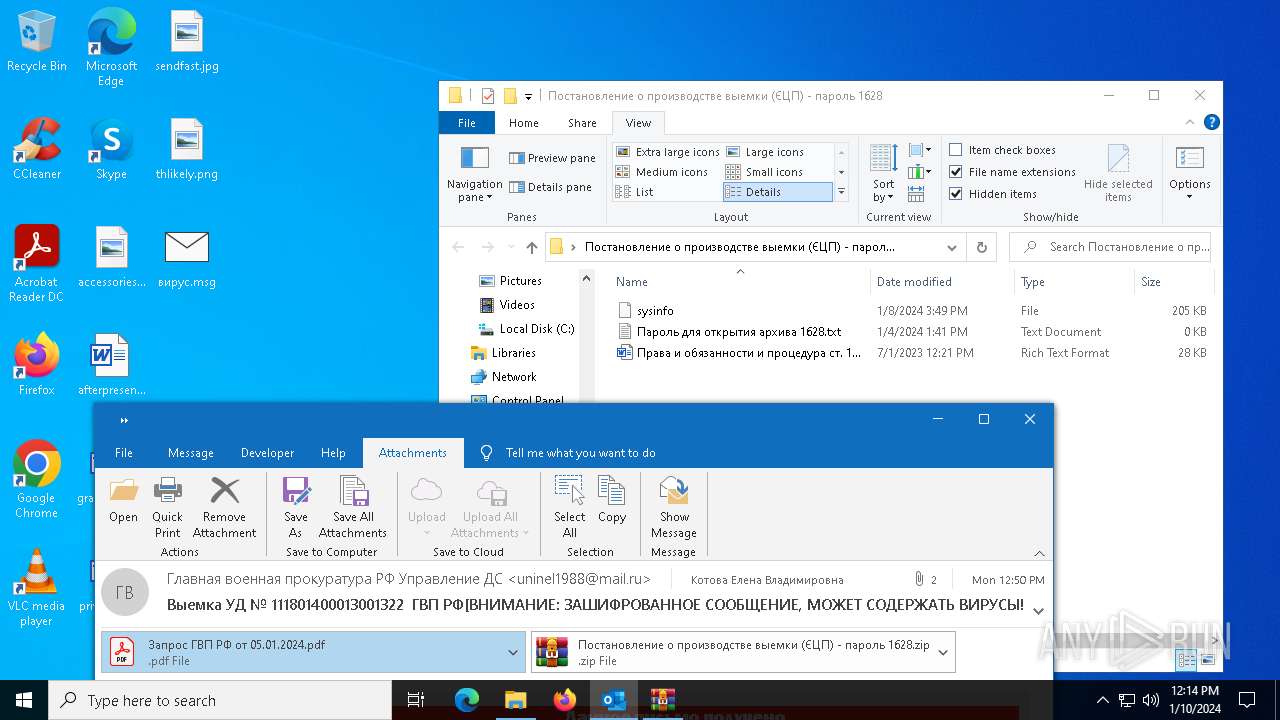
Task: Enable Preview pane in Explorer
Action: tap(552, 158)
